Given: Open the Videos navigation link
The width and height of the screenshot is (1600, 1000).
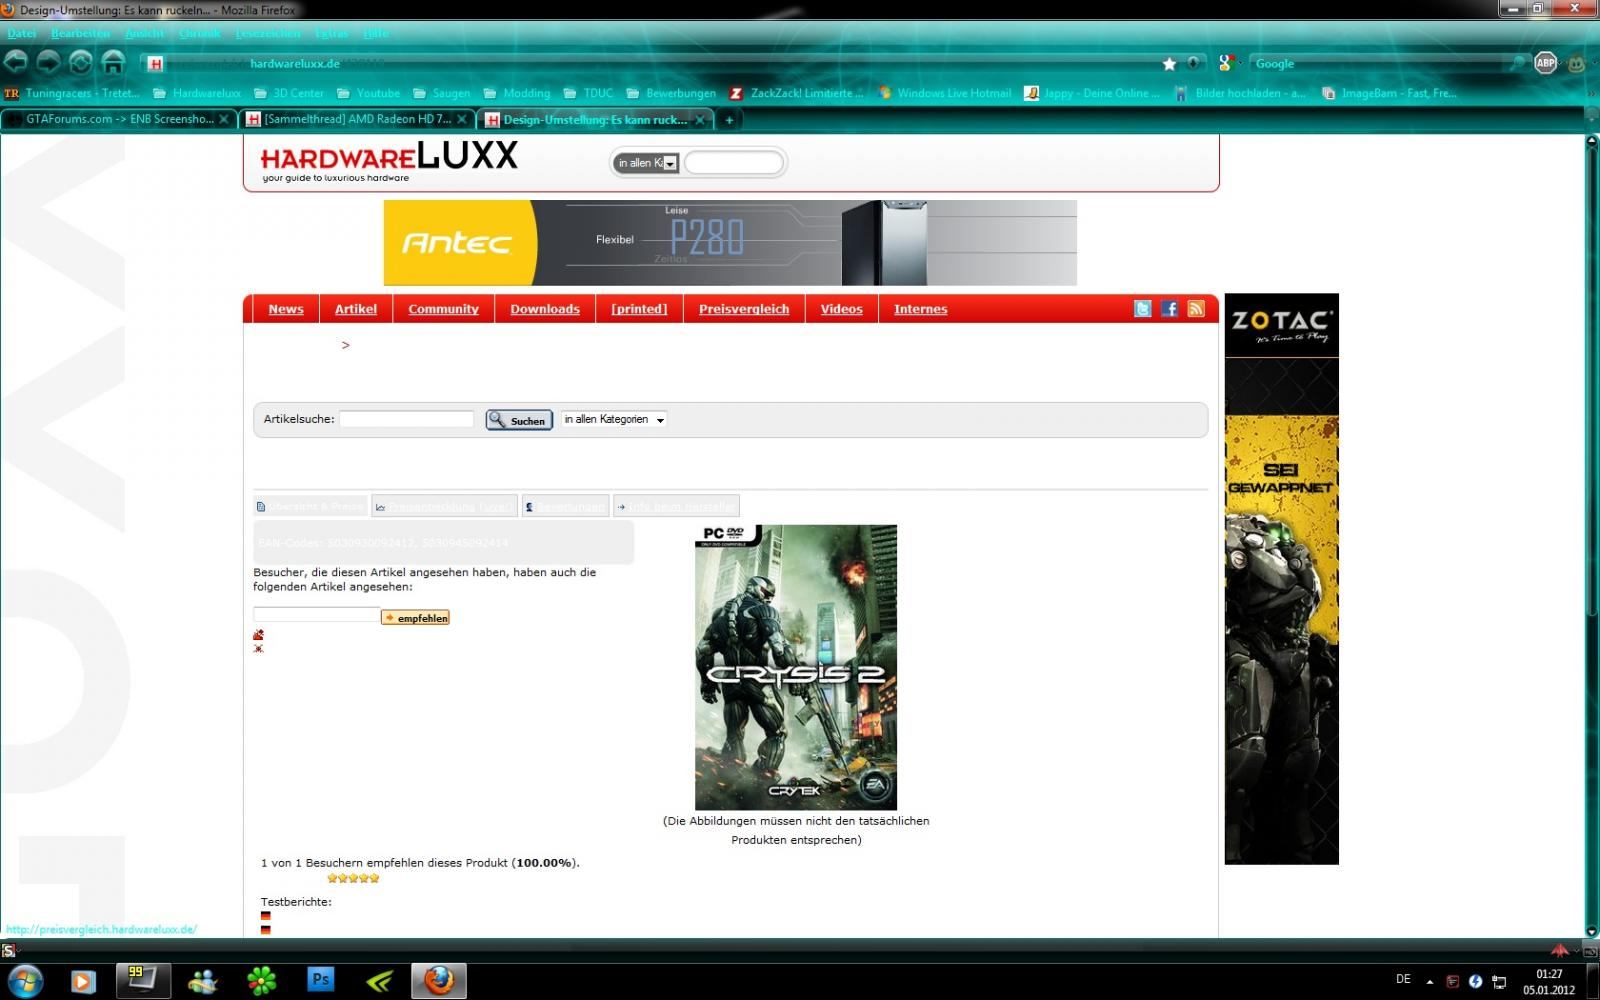Looking at the screenshot, I should pyautogui.click(x=841, y=309).
